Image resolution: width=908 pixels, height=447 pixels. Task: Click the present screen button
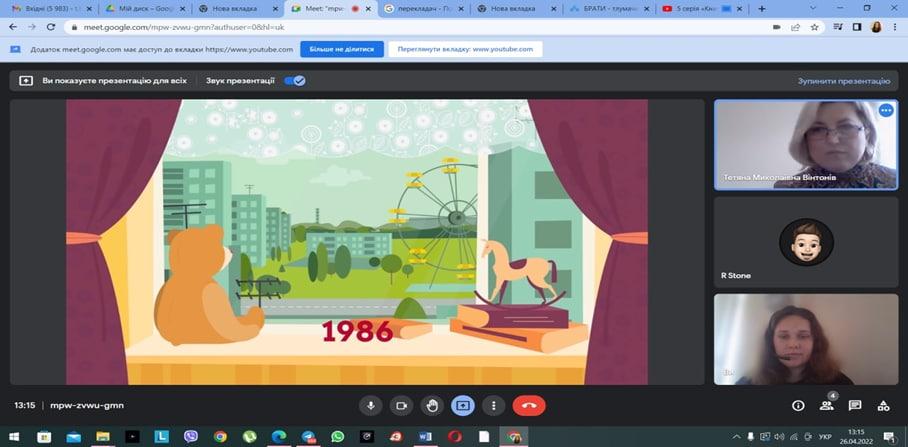click(x=462, y=406)
